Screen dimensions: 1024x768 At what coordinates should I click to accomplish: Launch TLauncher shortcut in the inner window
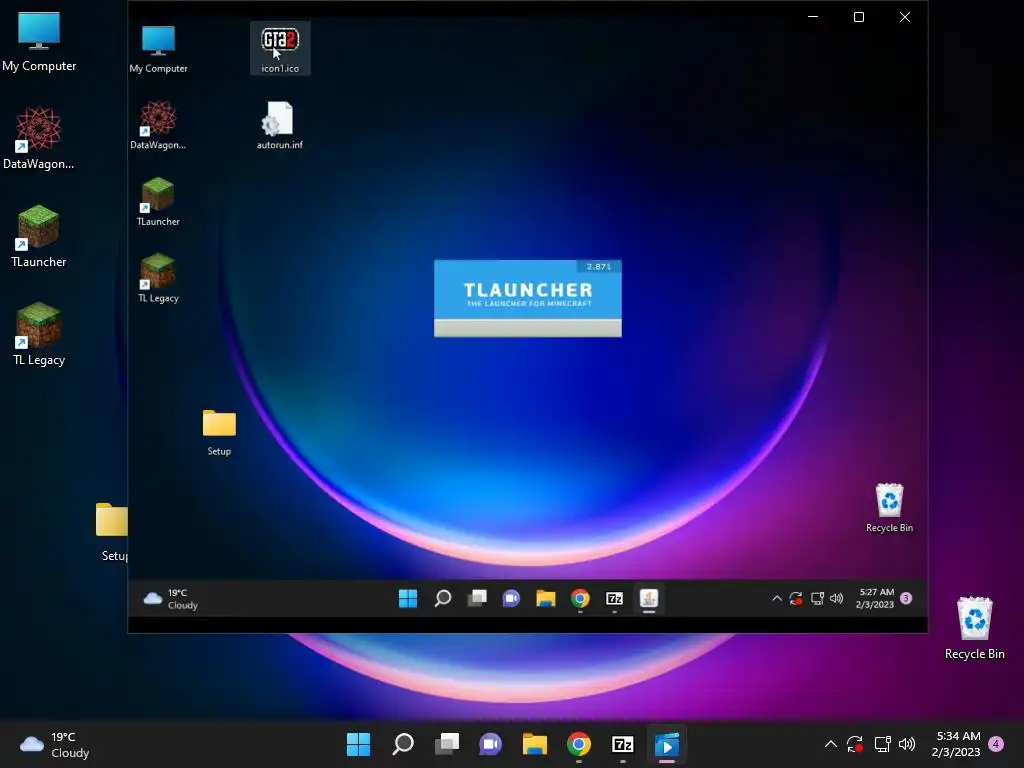(158, 202)
